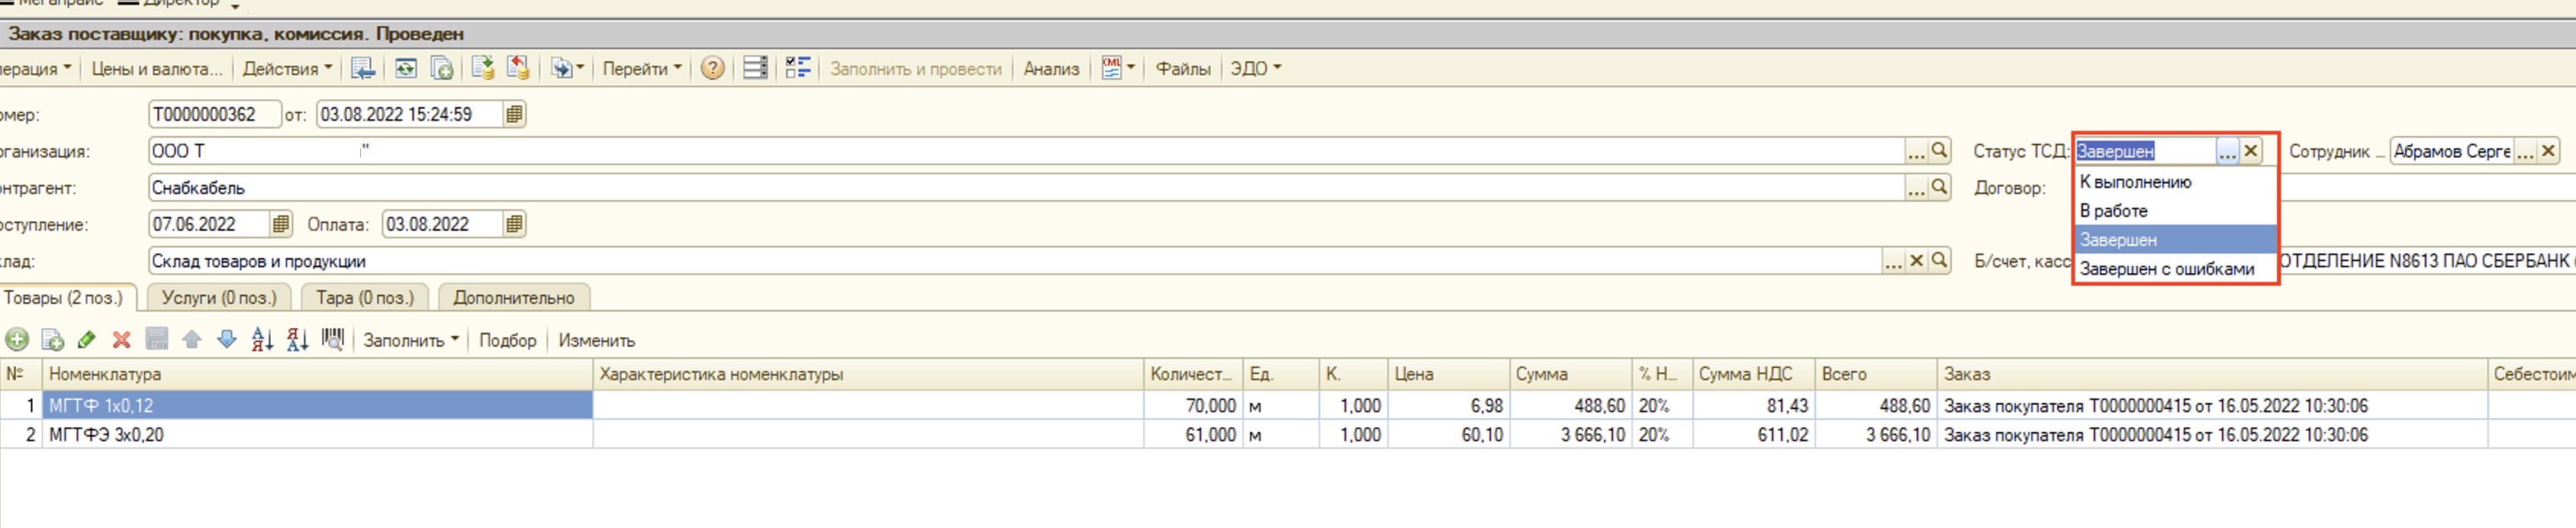Copy row with the document-plus icon
Screen dimensions: 2576x528
52,340
